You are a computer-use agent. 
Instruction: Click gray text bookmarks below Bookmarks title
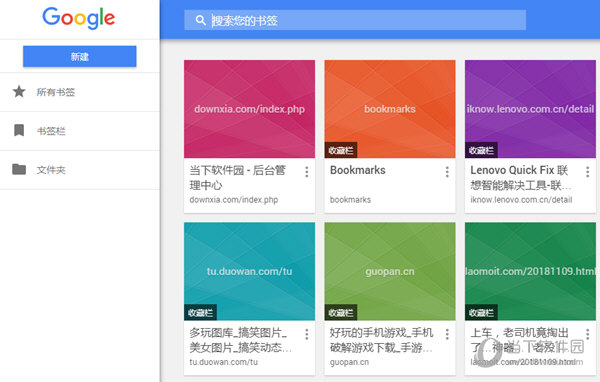click(x=351, y=200)
